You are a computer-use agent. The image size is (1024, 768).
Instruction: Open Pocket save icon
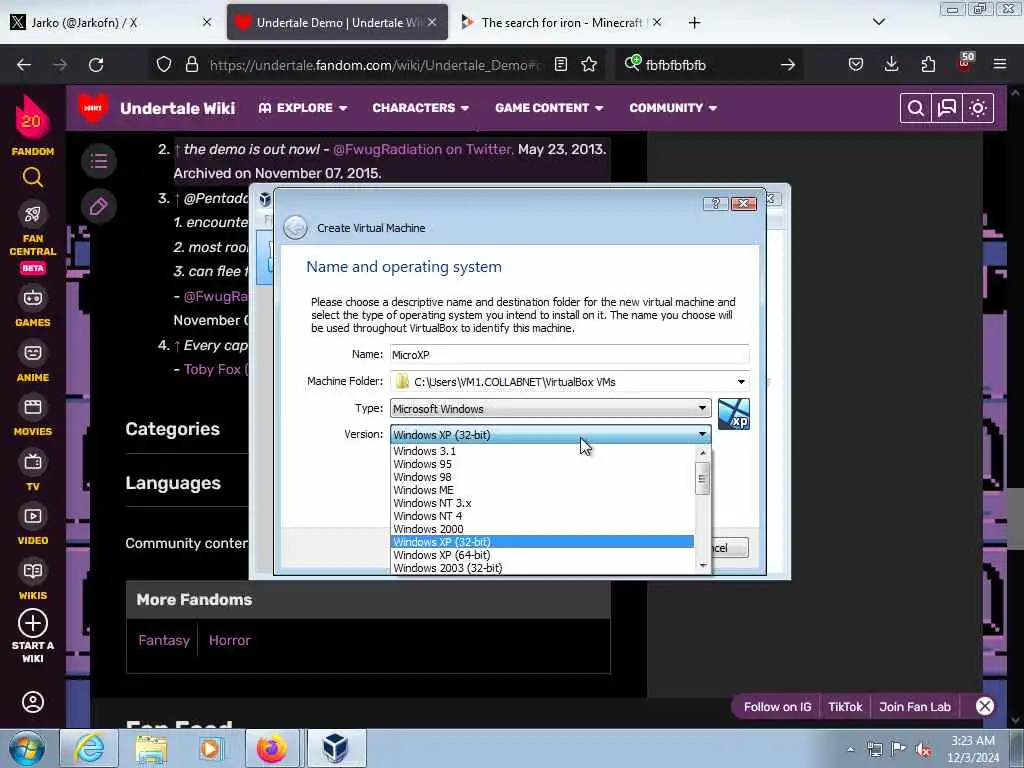[856, 65]
